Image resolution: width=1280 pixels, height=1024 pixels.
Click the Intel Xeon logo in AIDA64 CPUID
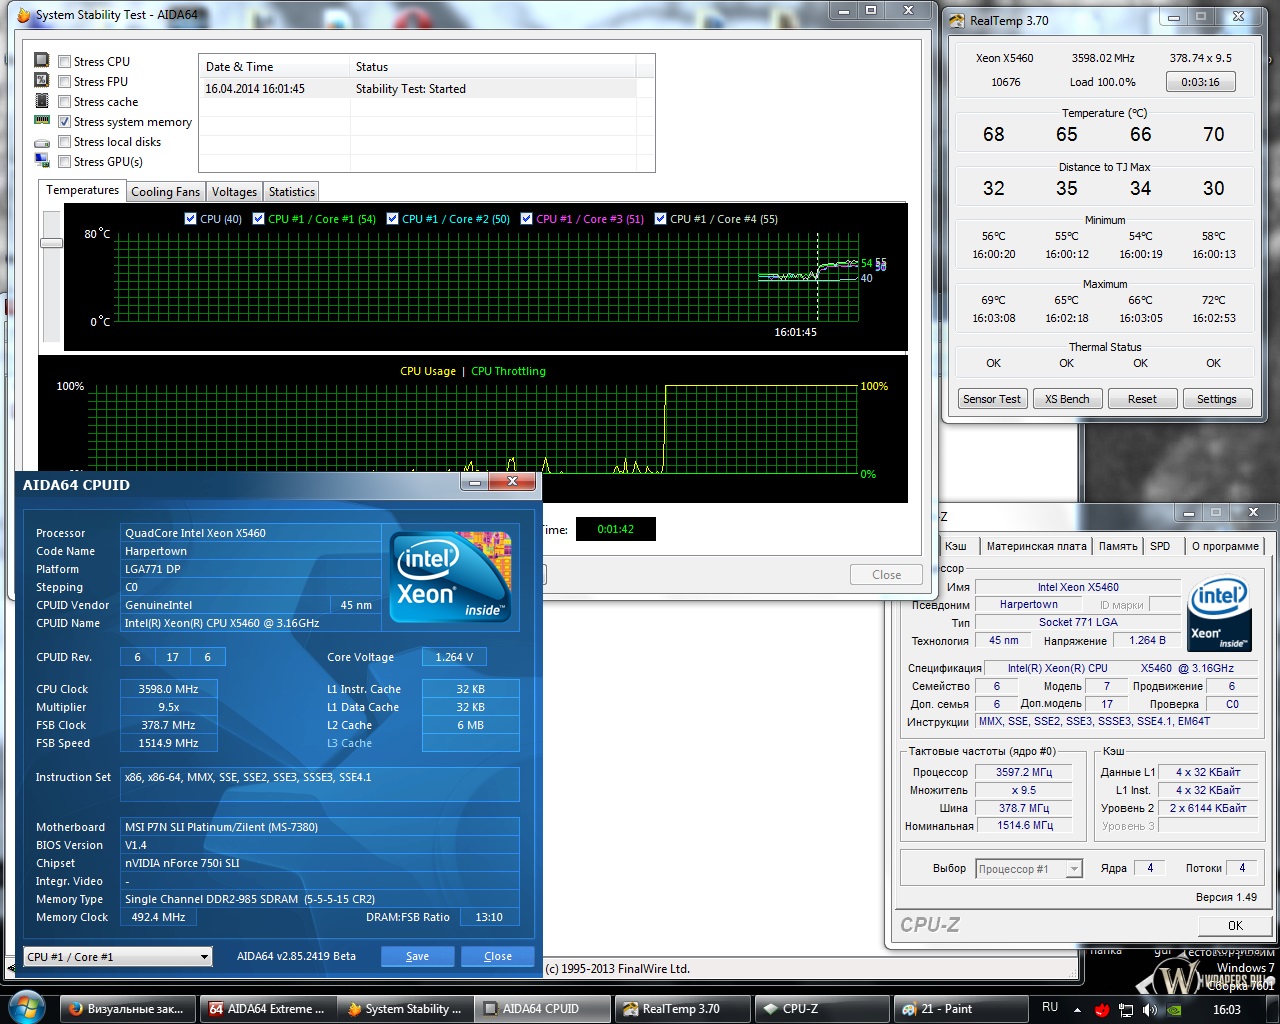tap(450, 576)
